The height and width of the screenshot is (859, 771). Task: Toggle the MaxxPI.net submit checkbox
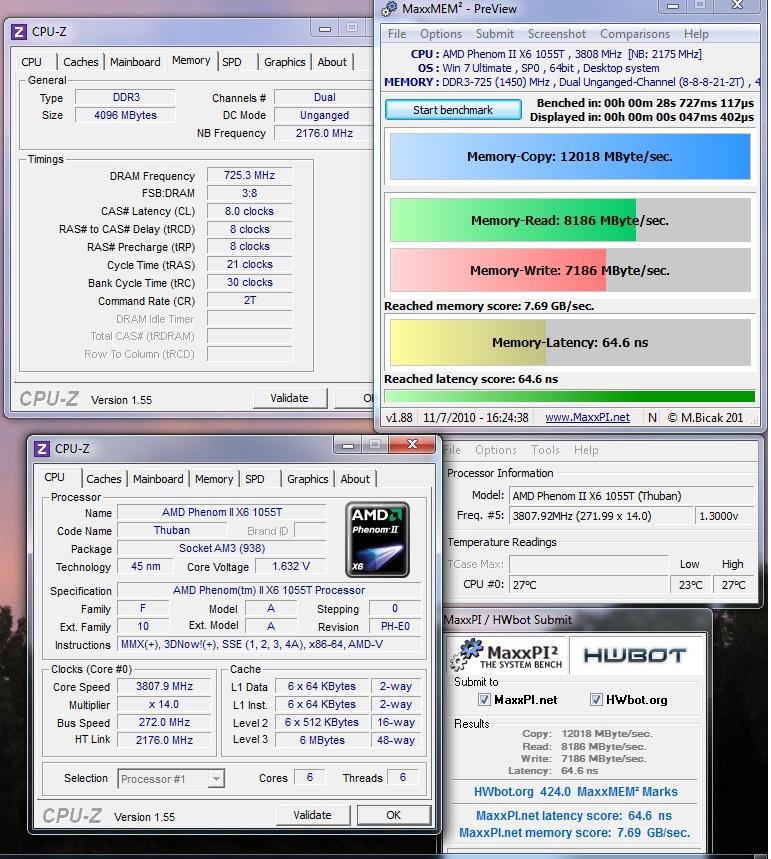click(484, 700)
